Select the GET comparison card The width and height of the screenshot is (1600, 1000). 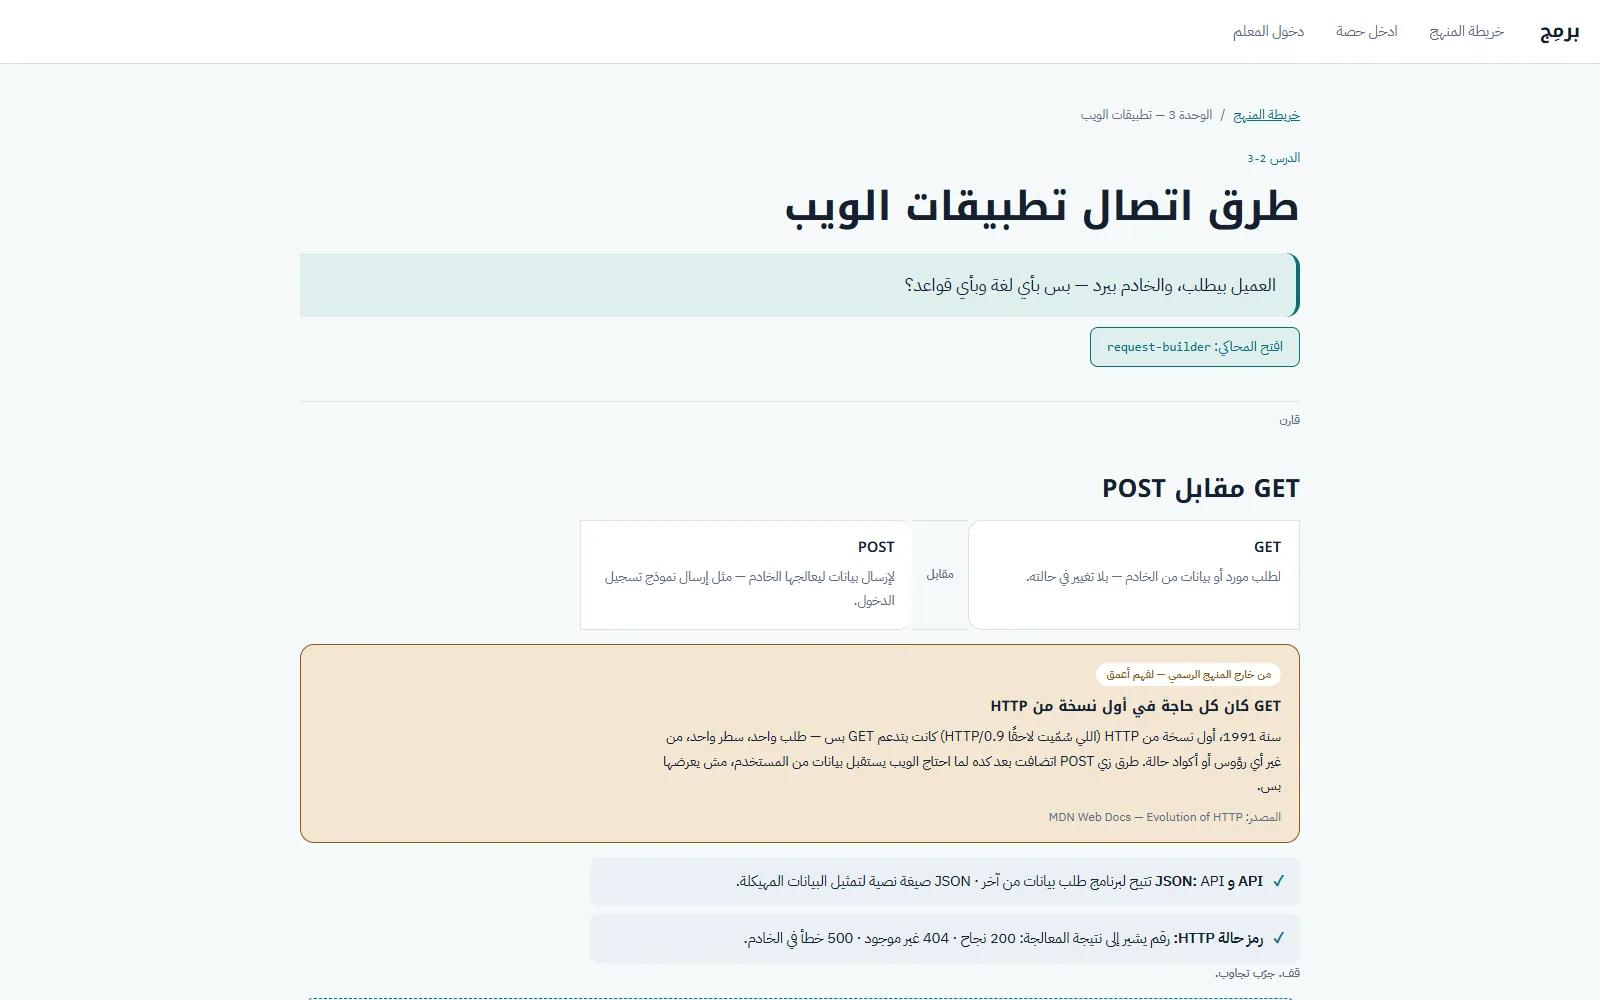[x=1134, y=575]
